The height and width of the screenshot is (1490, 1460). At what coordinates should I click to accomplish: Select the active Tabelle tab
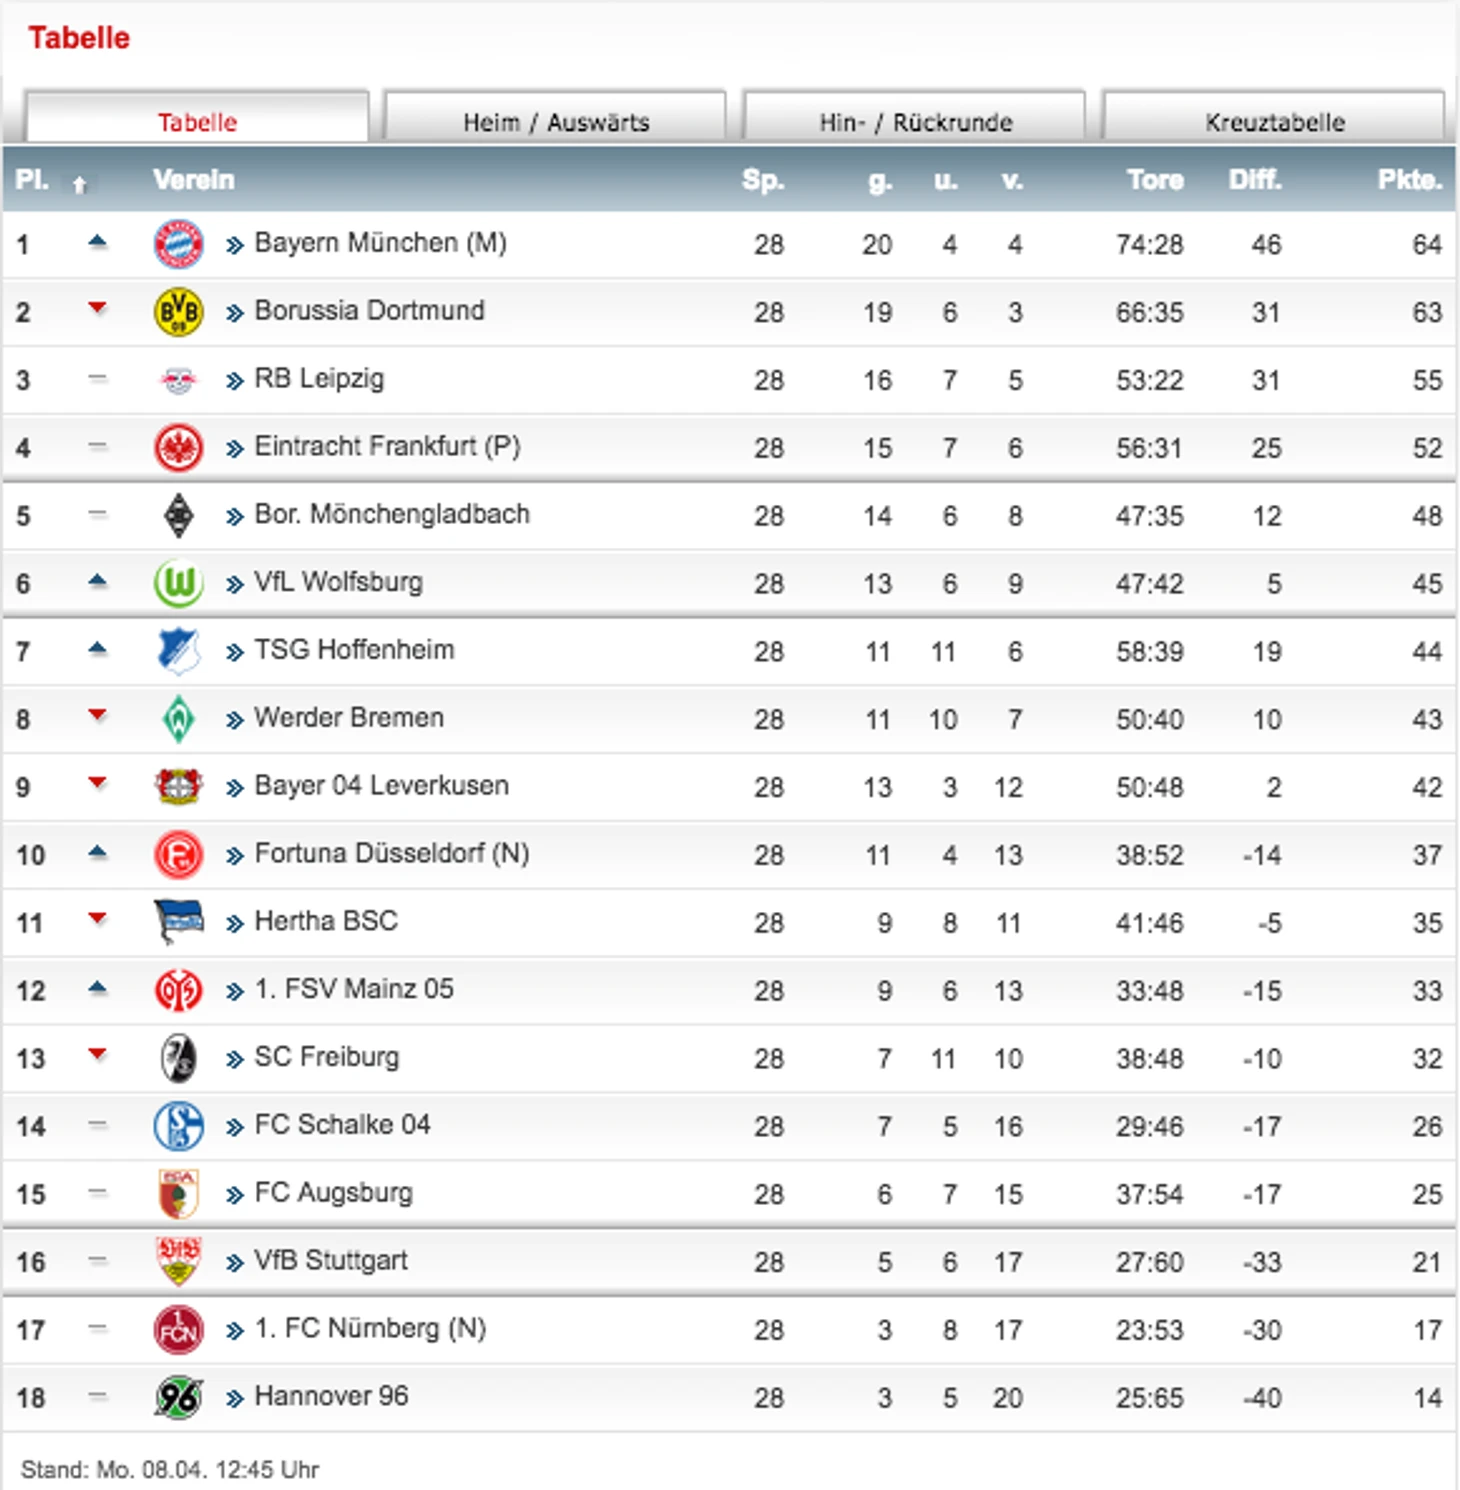[x=197, y=118]
